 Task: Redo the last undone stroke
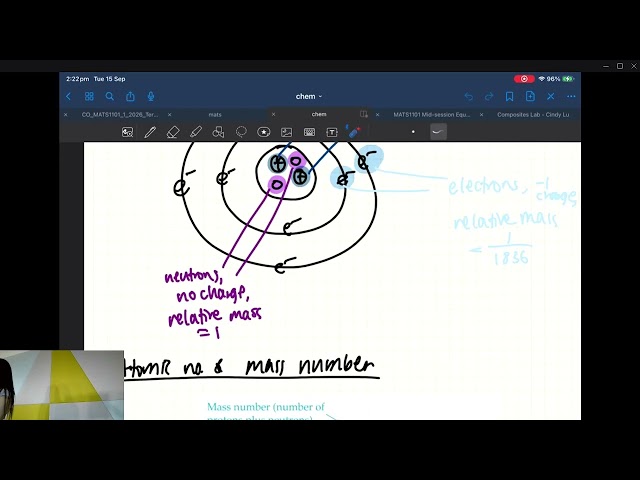(489, 96)
